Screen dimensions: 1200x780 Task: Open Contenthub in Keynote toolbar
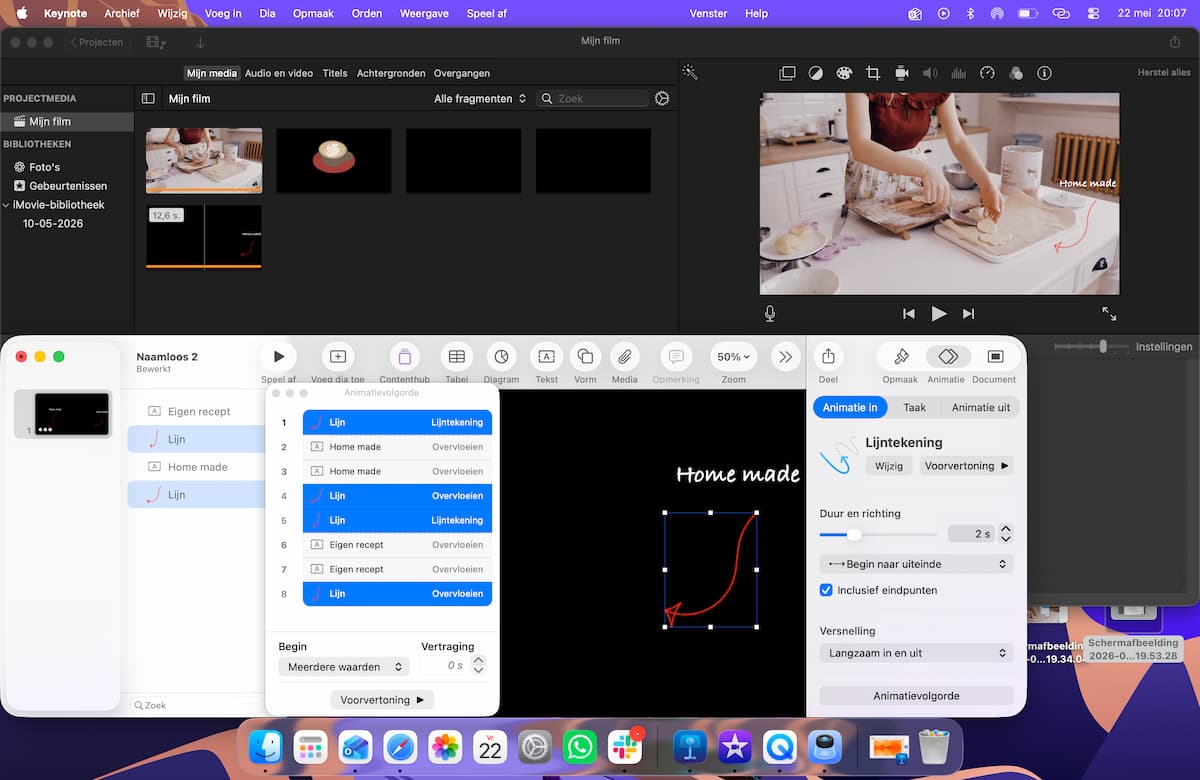coord(405,357)
